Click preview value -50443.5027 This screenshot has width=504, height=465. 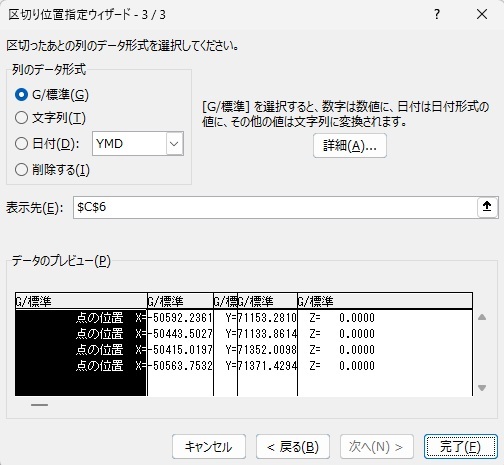pos(180,334)
